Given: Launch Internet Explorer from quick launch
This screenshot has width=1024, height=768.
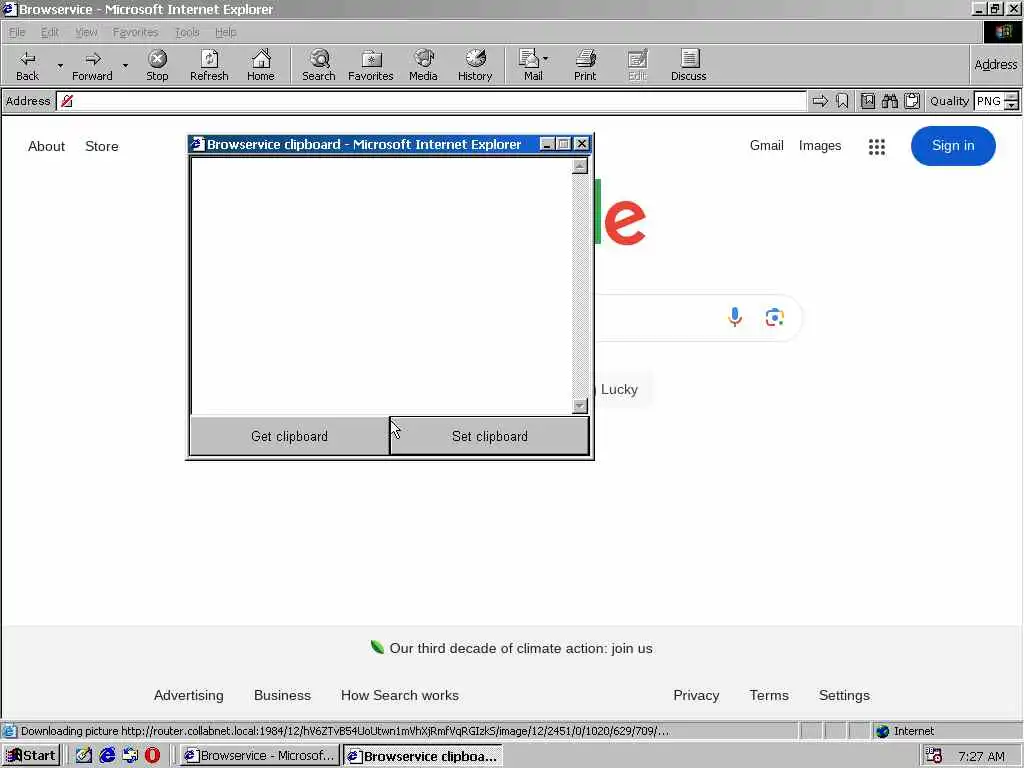Looking at the screenshot, I should 107,756.
